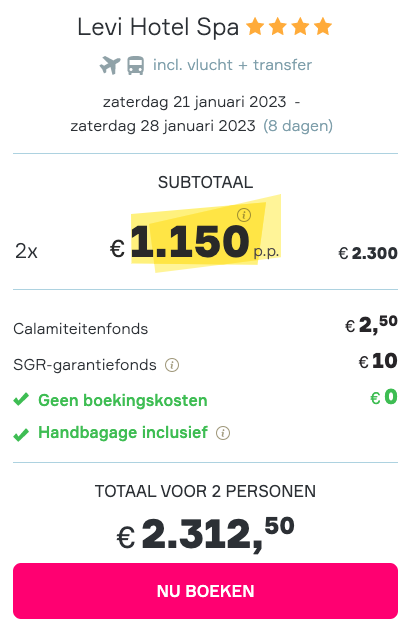Click the SGR-garantiefonds label
This screenshot has height=633, width=407.
(x=85, y=365)
